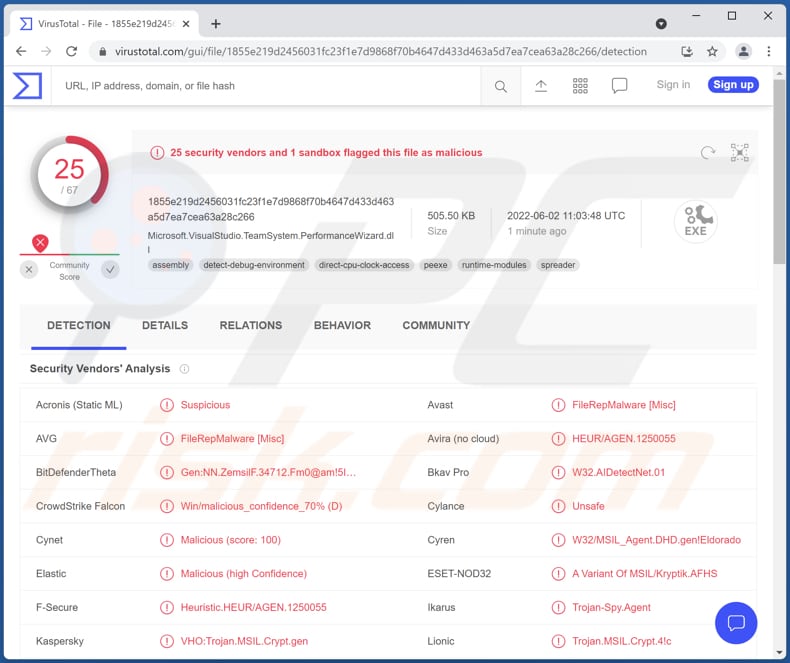
Task: Click the direct-cpu-clock-access tag
Action: (364, 265)
